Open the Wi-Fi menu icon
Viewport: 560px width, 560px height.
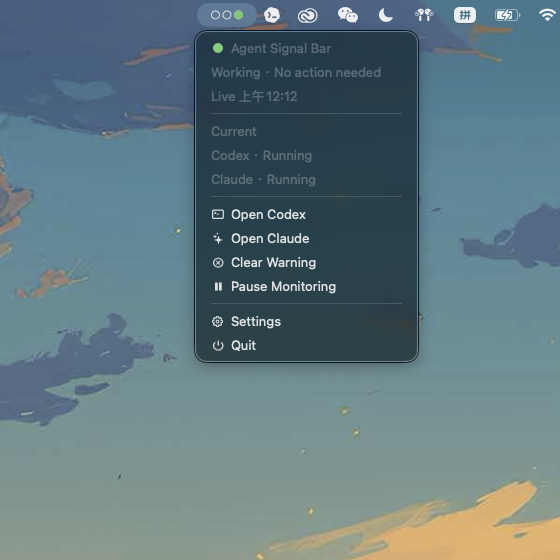coord(548,15)
